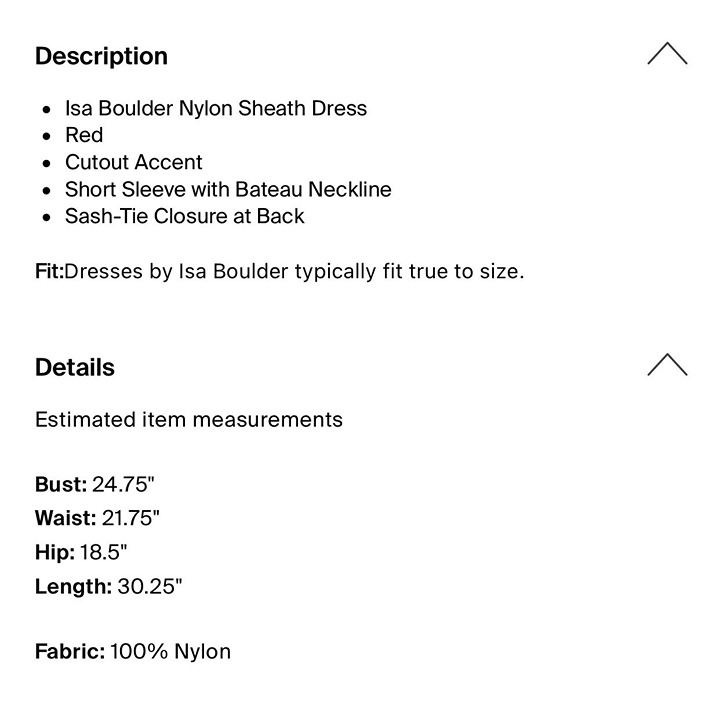Click the Fabric label
Viewport: 720px width, 720px height.
coord(70,652)
